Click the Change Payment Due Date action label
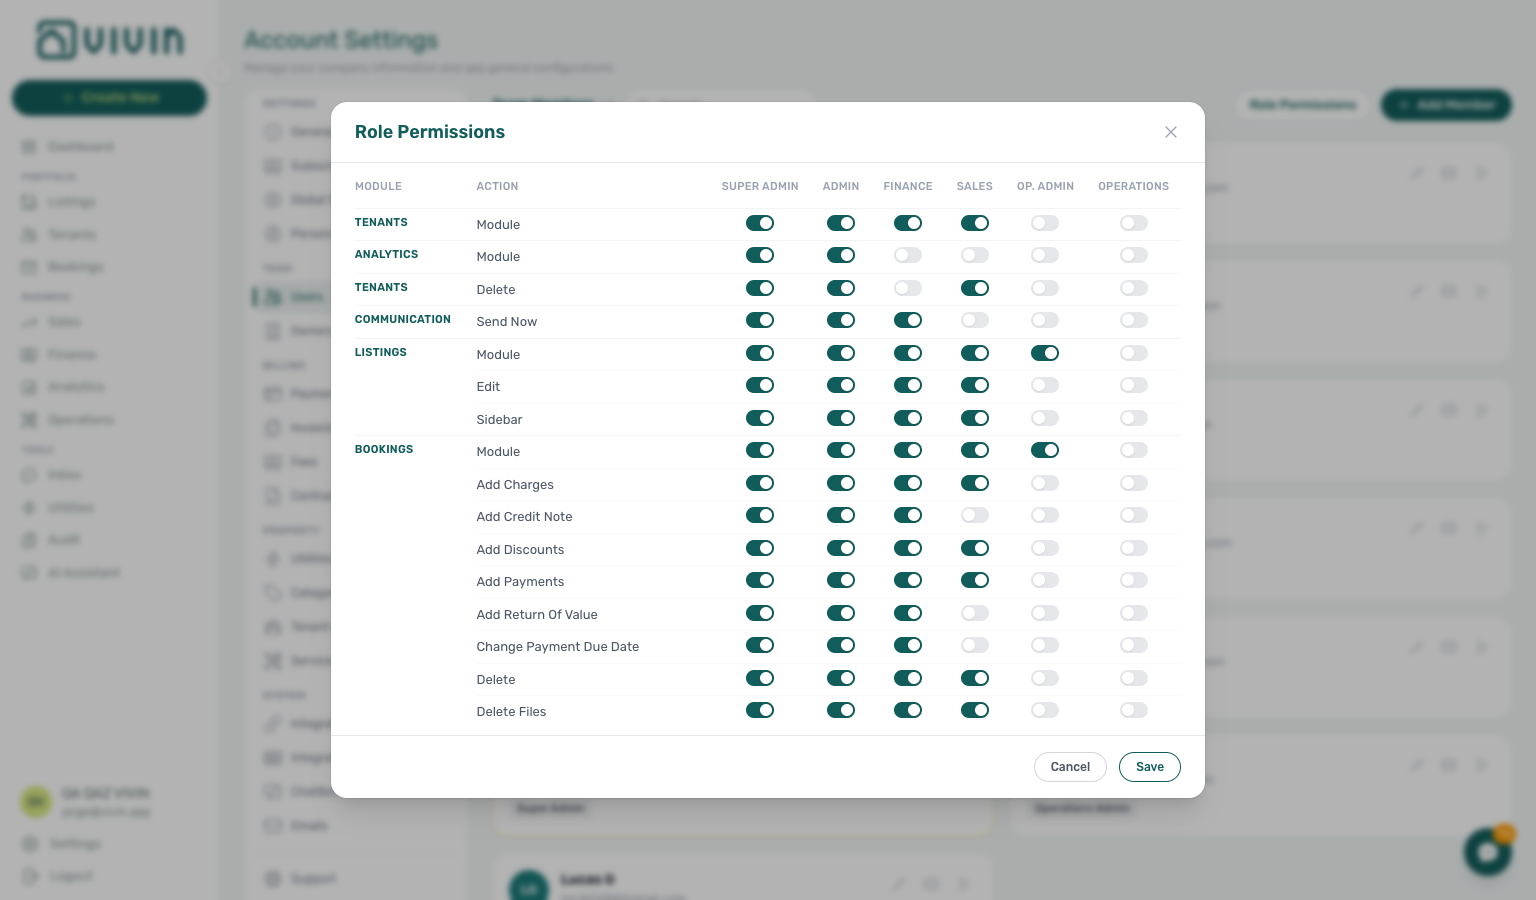1536x900 pixels. click(558, 647)
